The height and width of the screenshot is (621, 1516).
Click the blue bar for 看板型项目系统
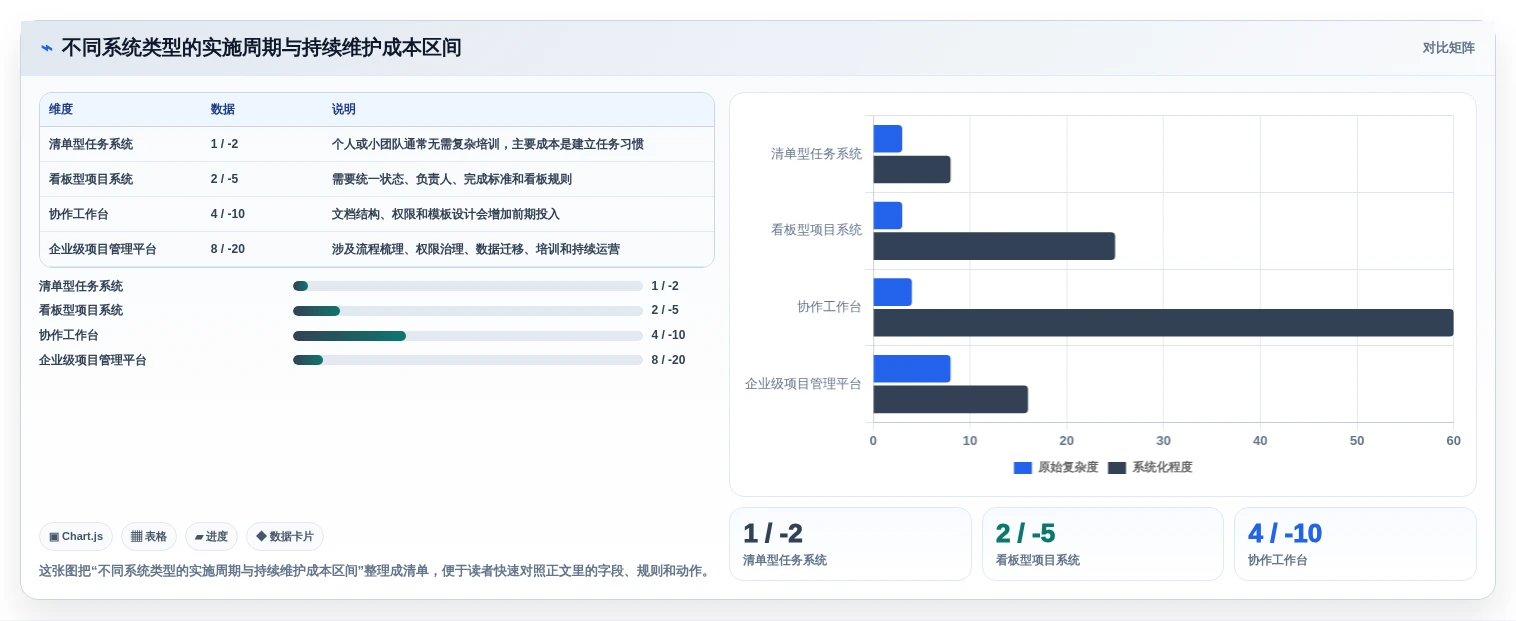[x=888, y=216]
